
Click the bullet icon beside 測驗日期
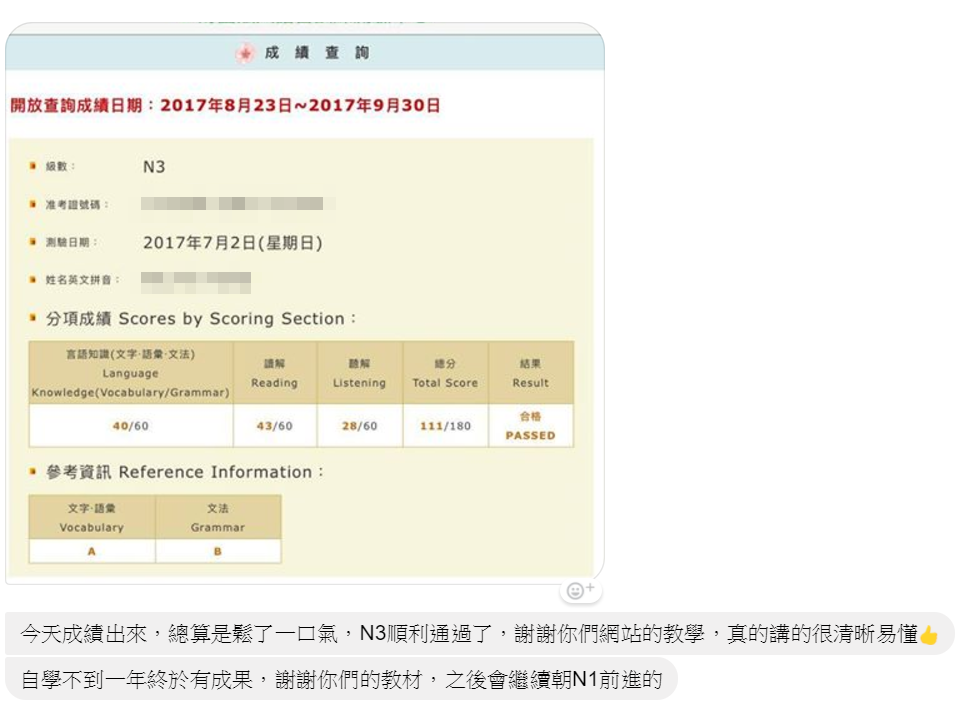tap(33, 242)
